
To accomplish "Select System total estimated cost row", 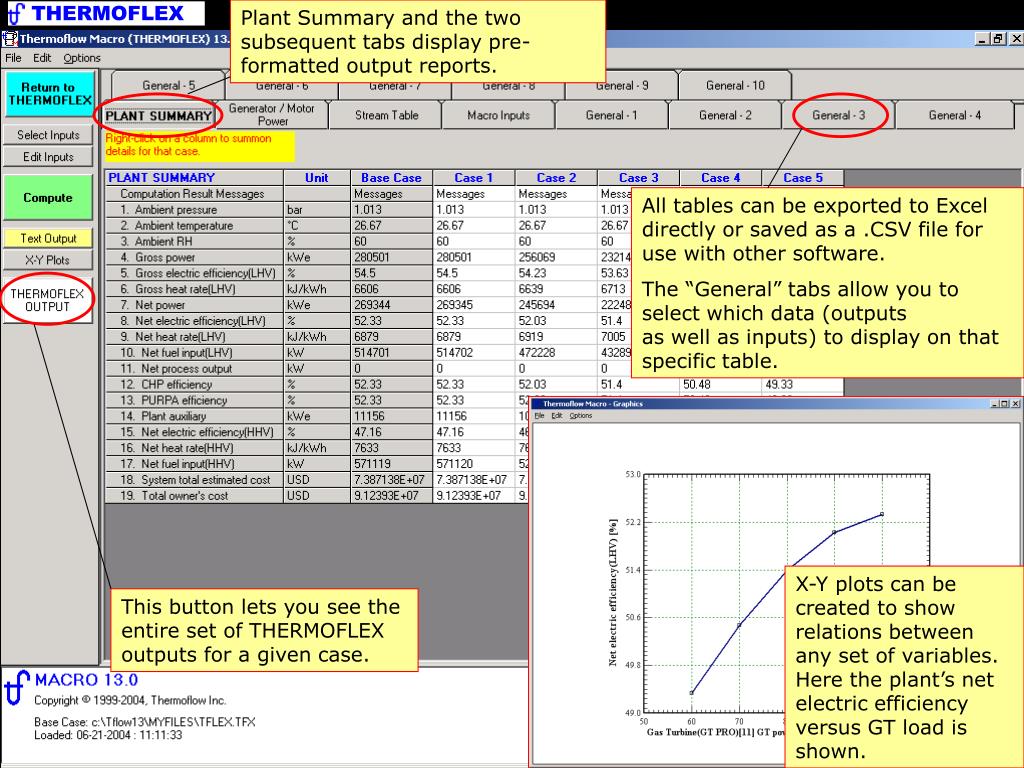I will 194,480.
